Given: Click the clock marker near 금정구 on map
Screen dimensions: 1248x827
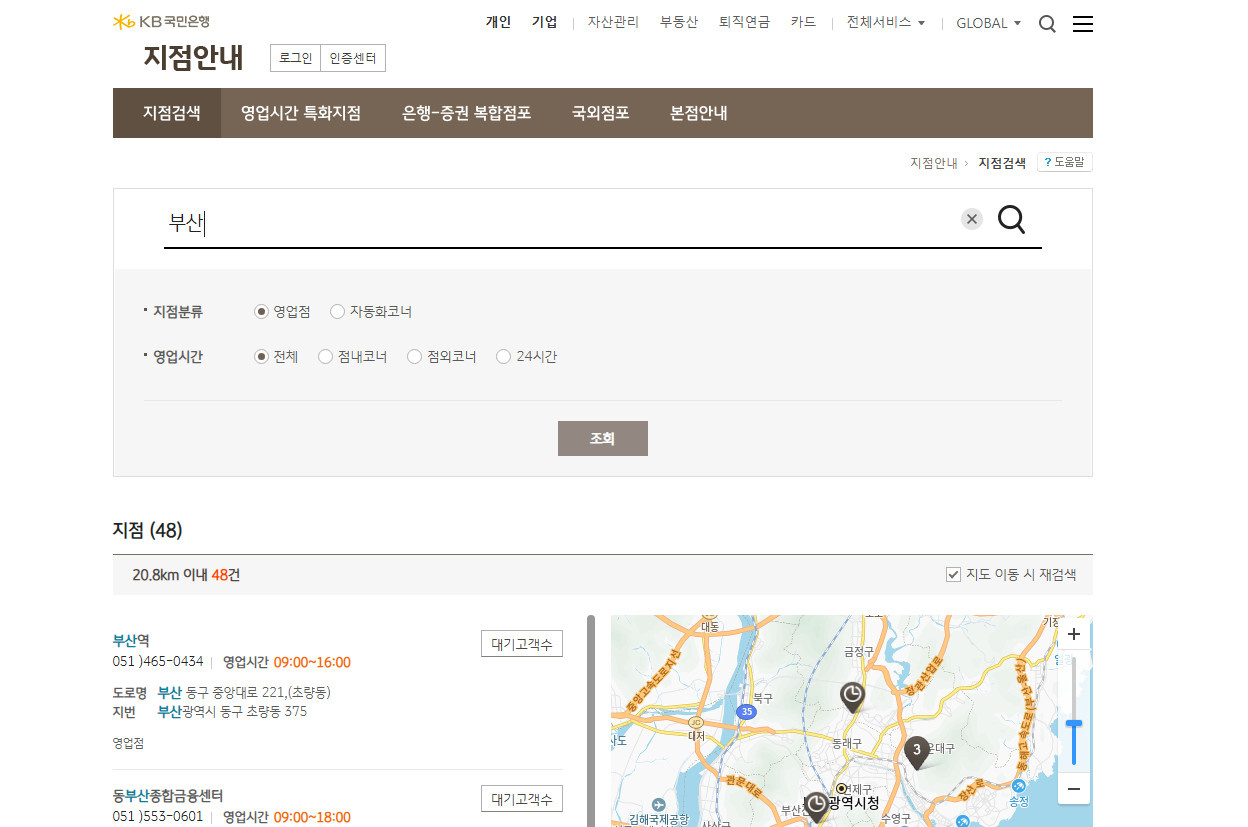Looking at the screenshot, I should [852, 696].
